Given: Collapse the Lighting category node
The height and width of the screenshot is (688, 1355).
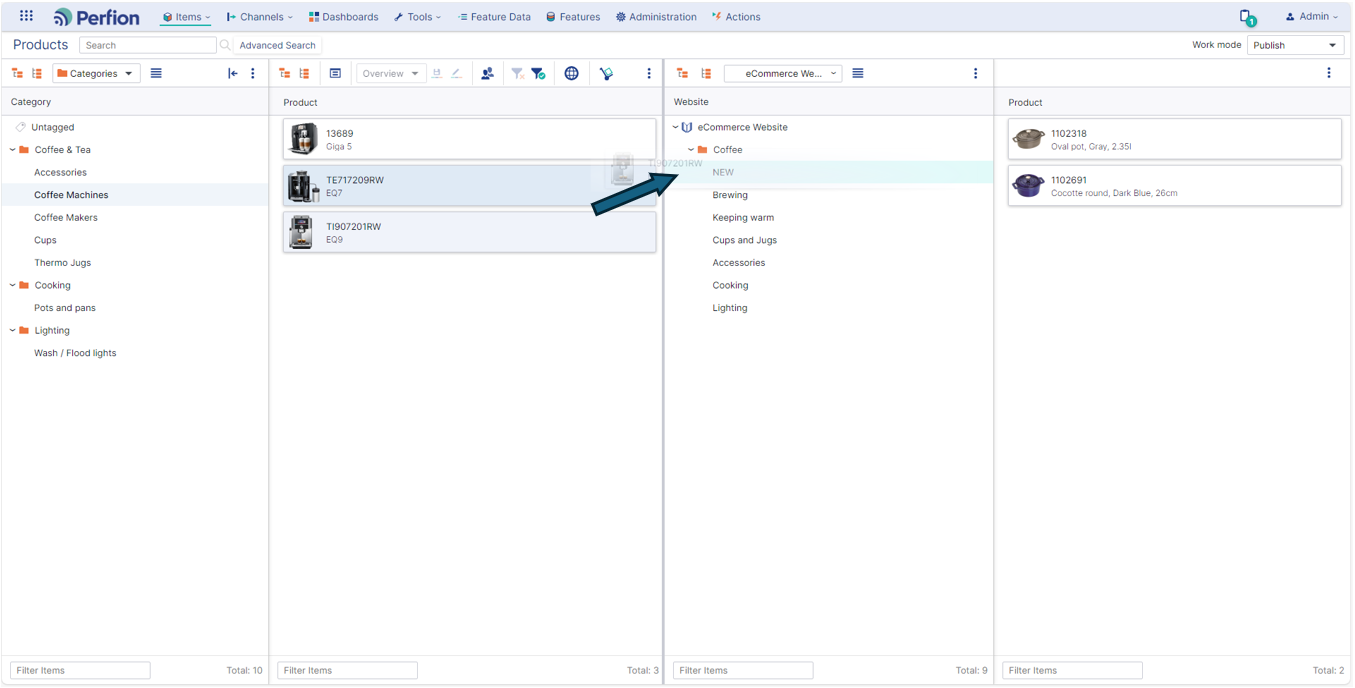Looking at the screenshot, I should coord(13,330).
